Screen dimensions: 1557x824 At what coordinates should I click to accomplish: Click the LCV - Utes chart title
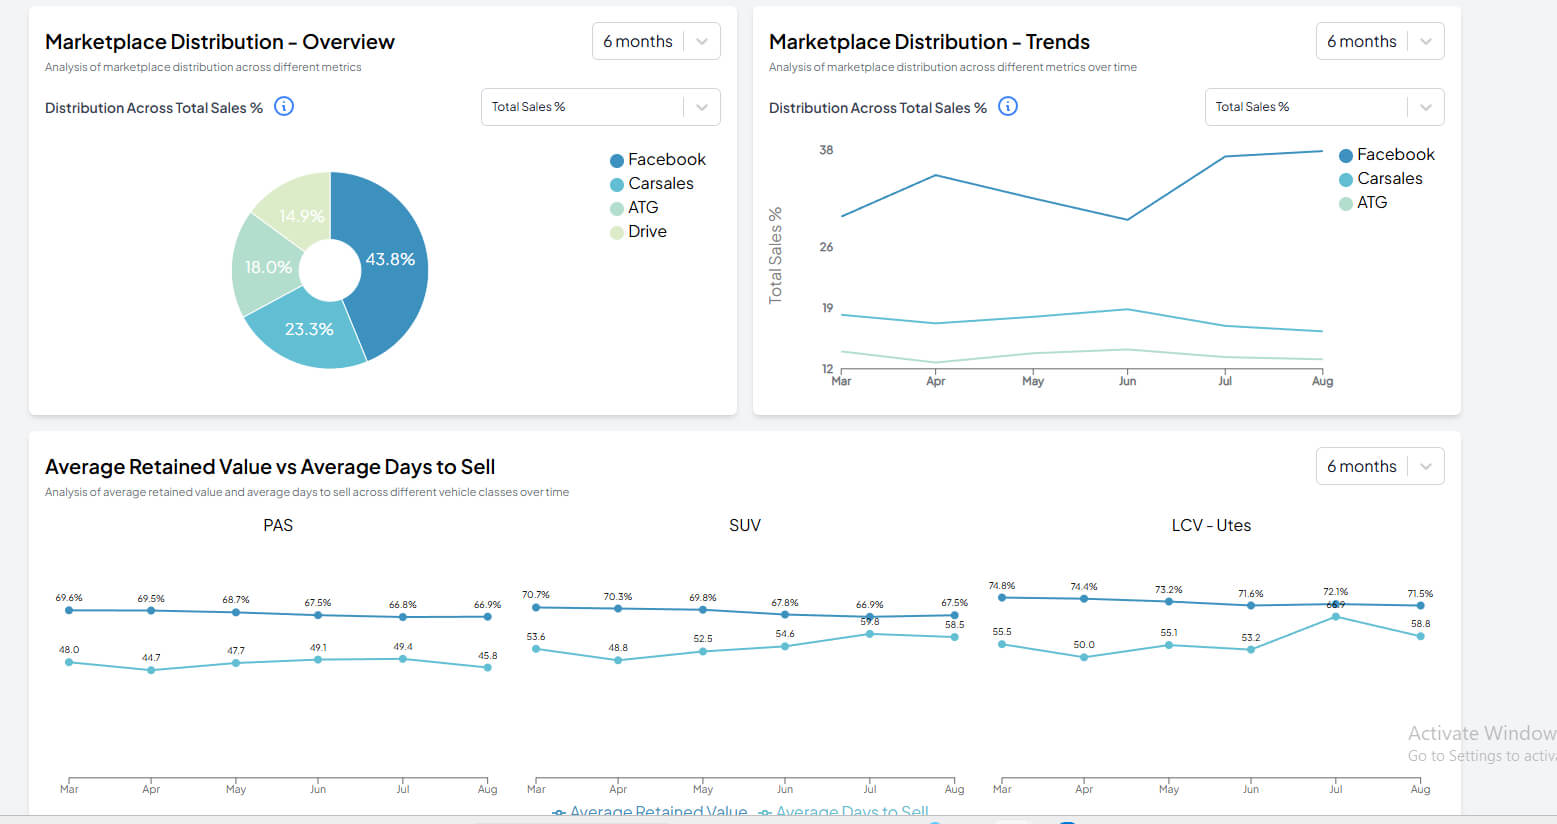coord(1211,525)
